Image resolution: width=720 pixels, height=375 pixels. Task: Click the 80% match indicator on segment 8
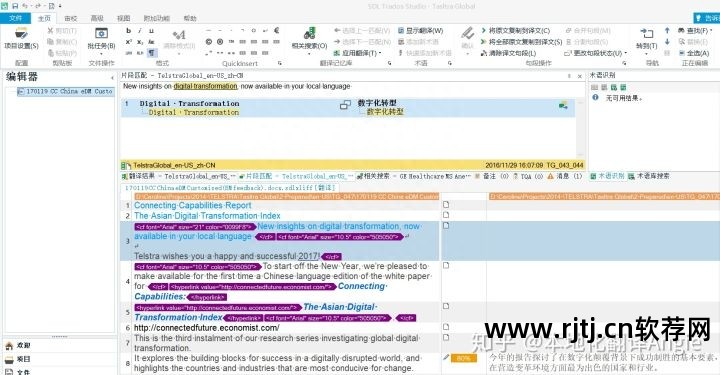(x=464, y=358)
